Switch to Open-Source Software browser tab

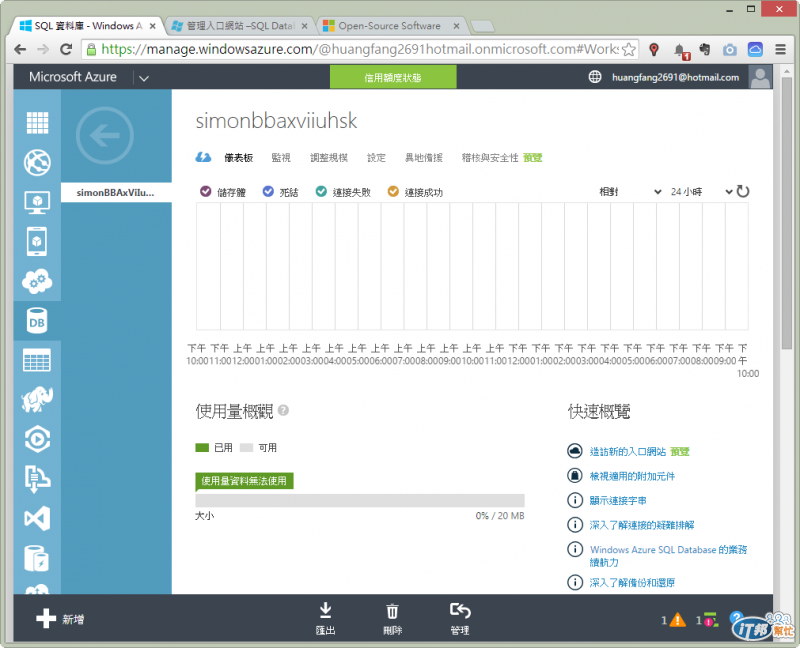pyautogui.click(x=389, y=26)
